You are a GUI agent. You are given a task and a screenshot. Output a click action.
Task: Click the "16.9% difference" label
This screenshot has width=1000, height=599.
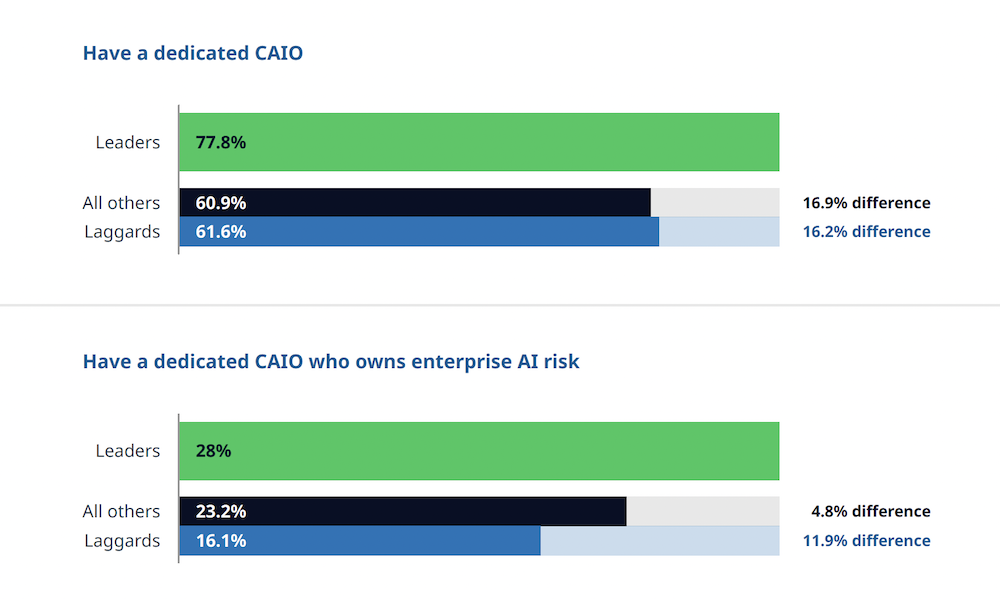pyautogui.click(x=866, y=203)
